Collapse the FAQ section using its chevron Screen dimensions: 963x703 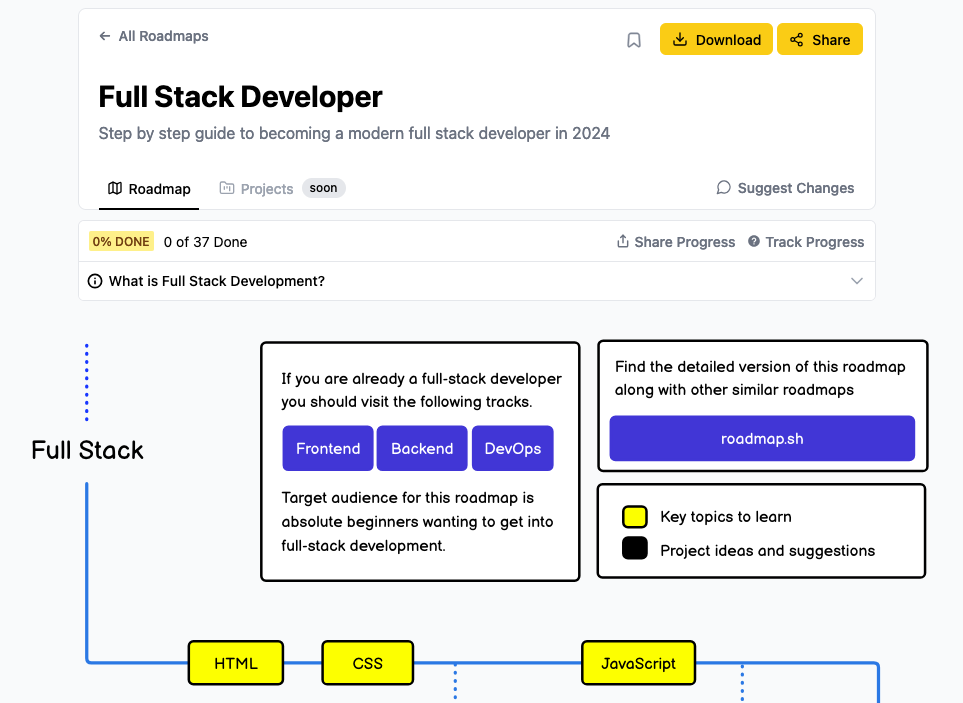tap(857, 281)
